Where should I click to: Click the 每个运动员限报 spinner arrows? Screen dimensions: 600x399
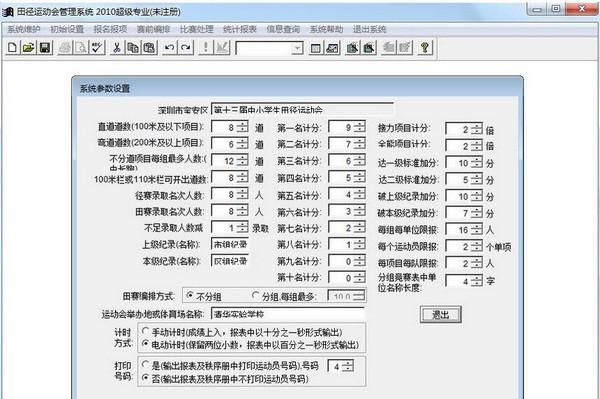pos(476,246)
